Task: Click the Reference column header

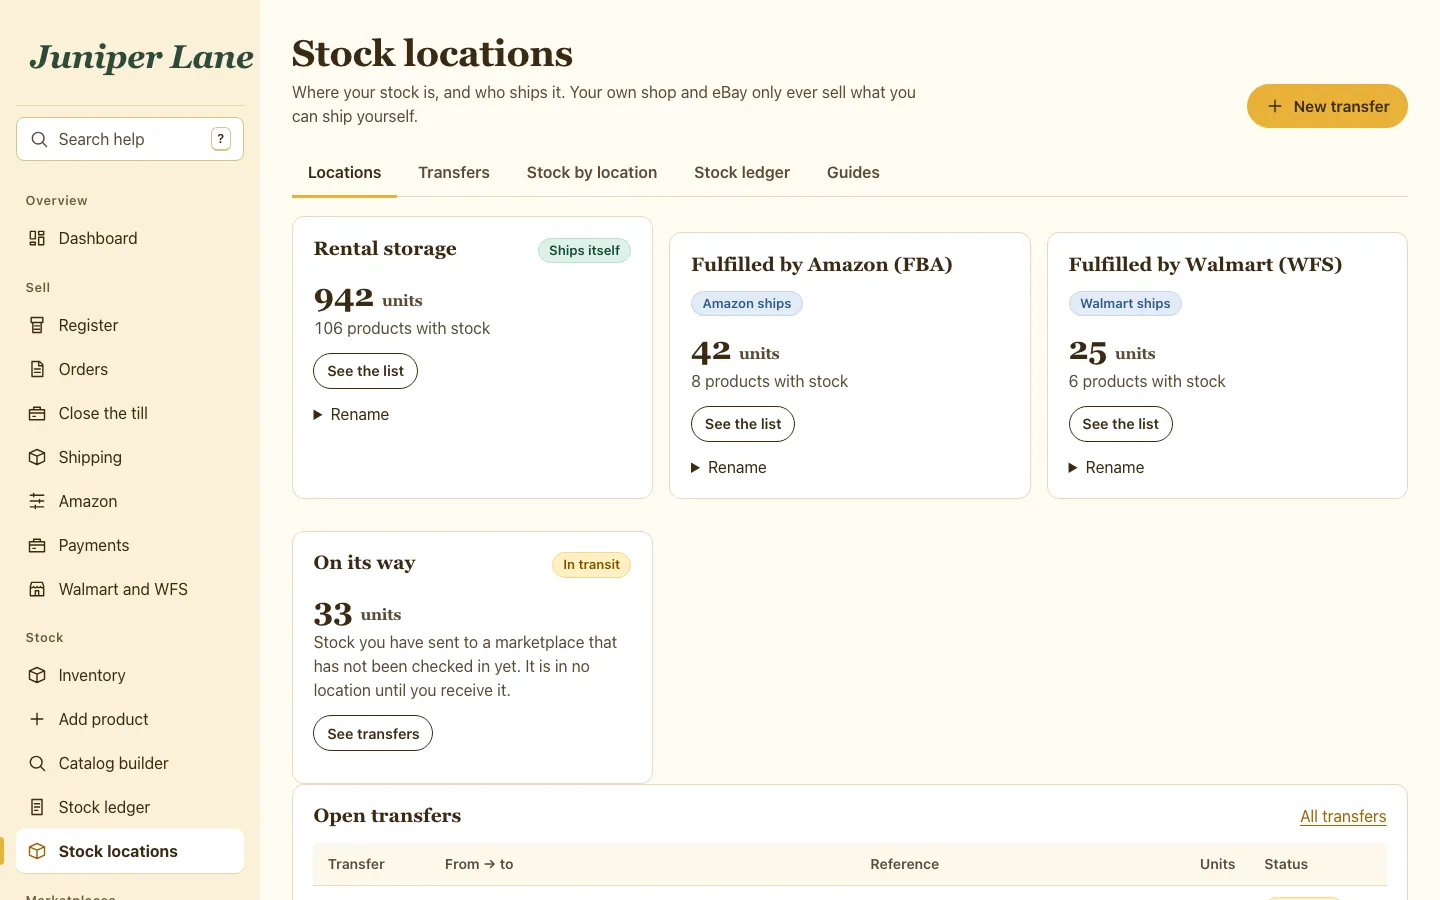Action: (905, 864)
